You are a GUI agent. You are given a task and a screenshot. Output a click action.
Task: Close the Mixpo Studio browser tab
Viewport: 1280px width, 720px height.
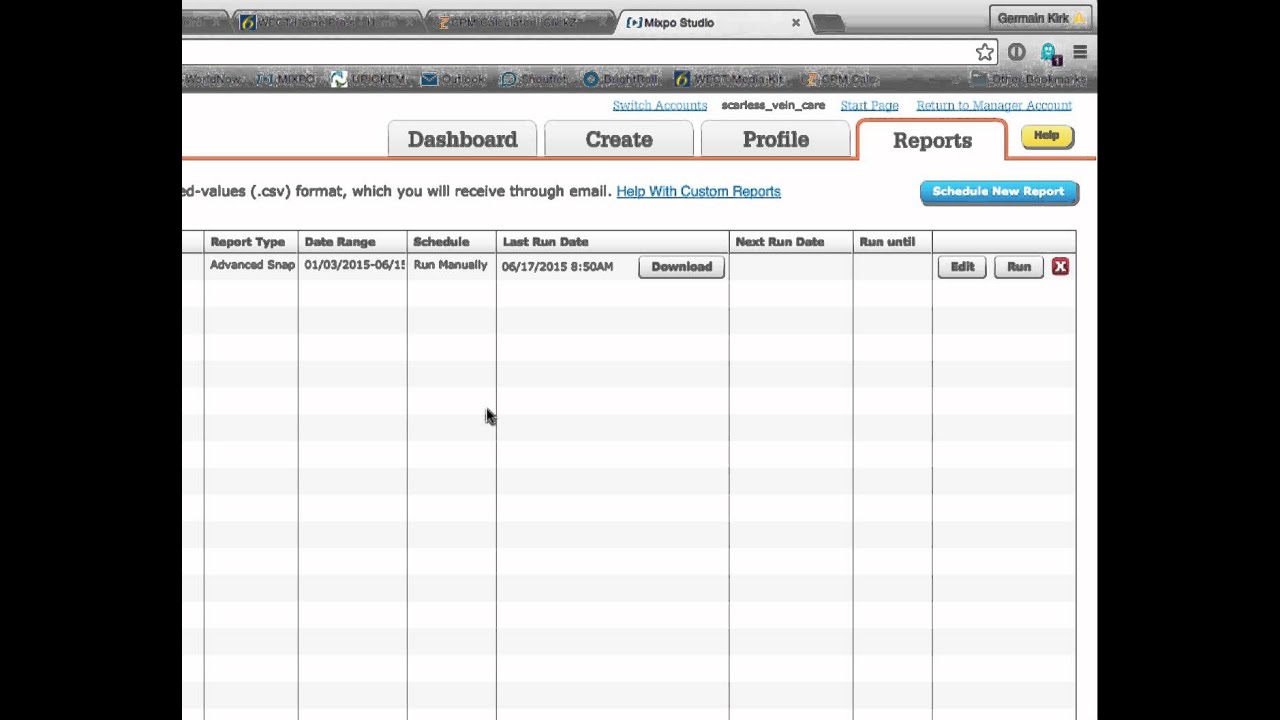pos(796,22)
